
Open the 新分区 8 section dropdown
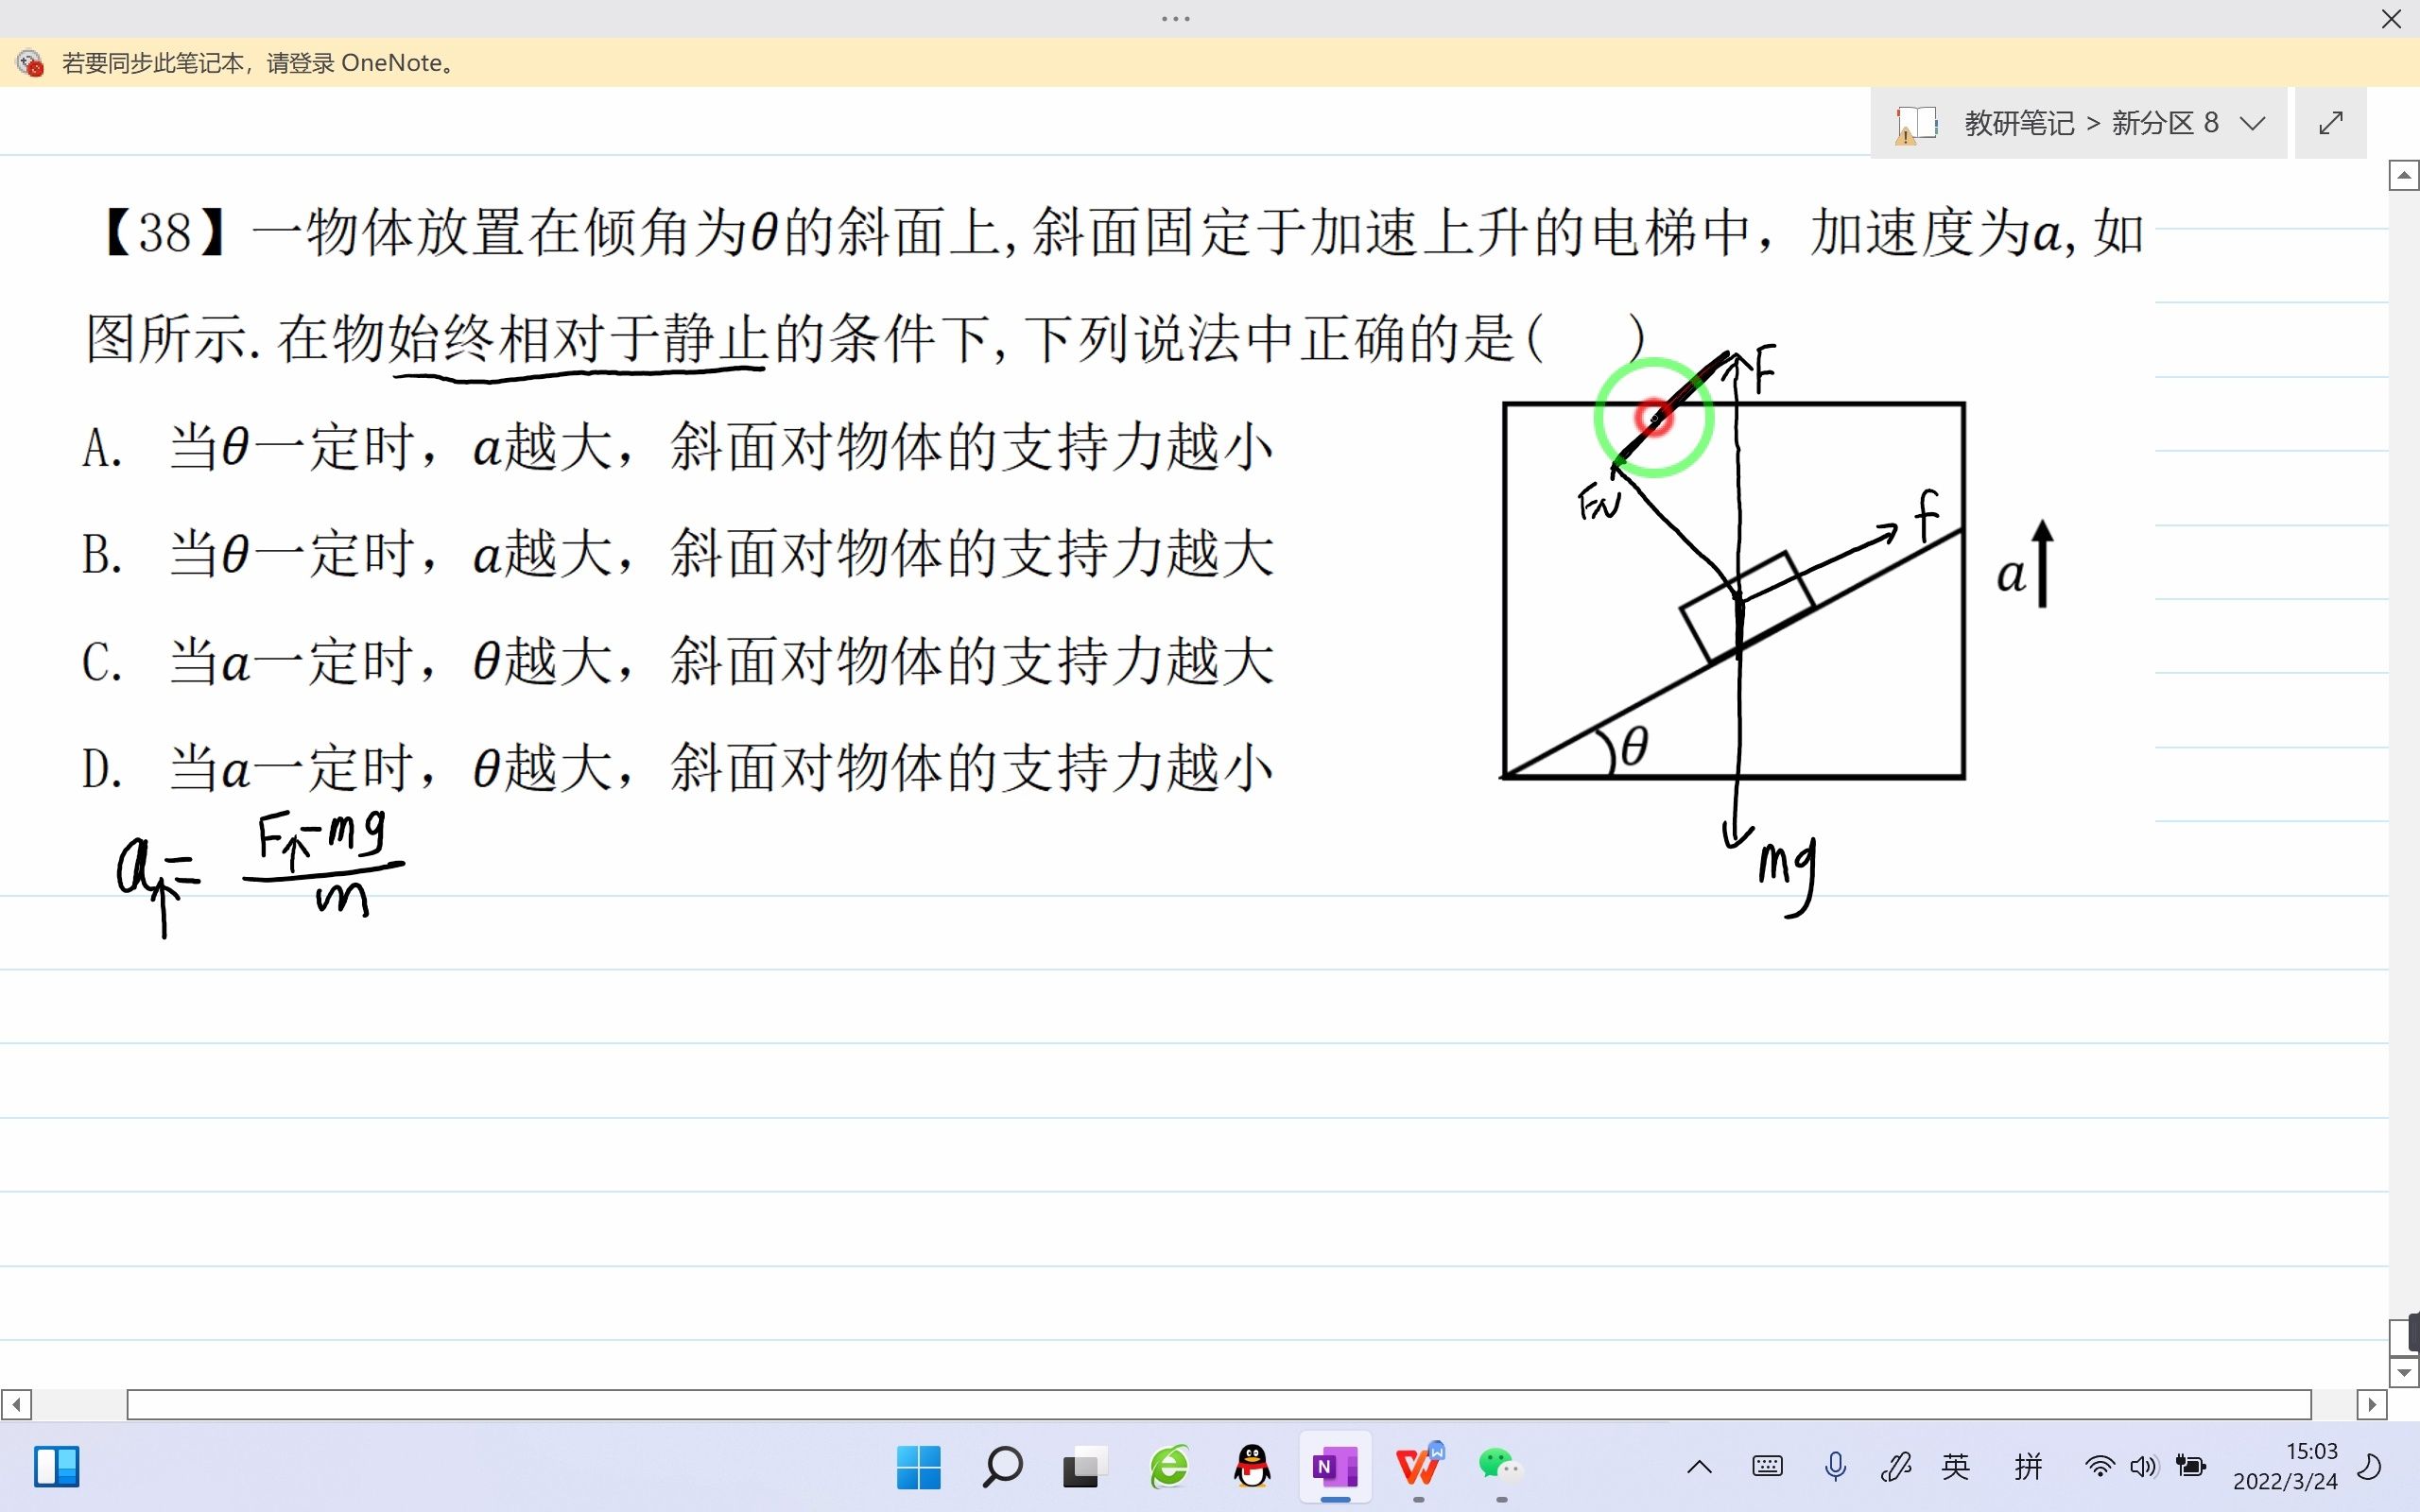click(2251, 122)
